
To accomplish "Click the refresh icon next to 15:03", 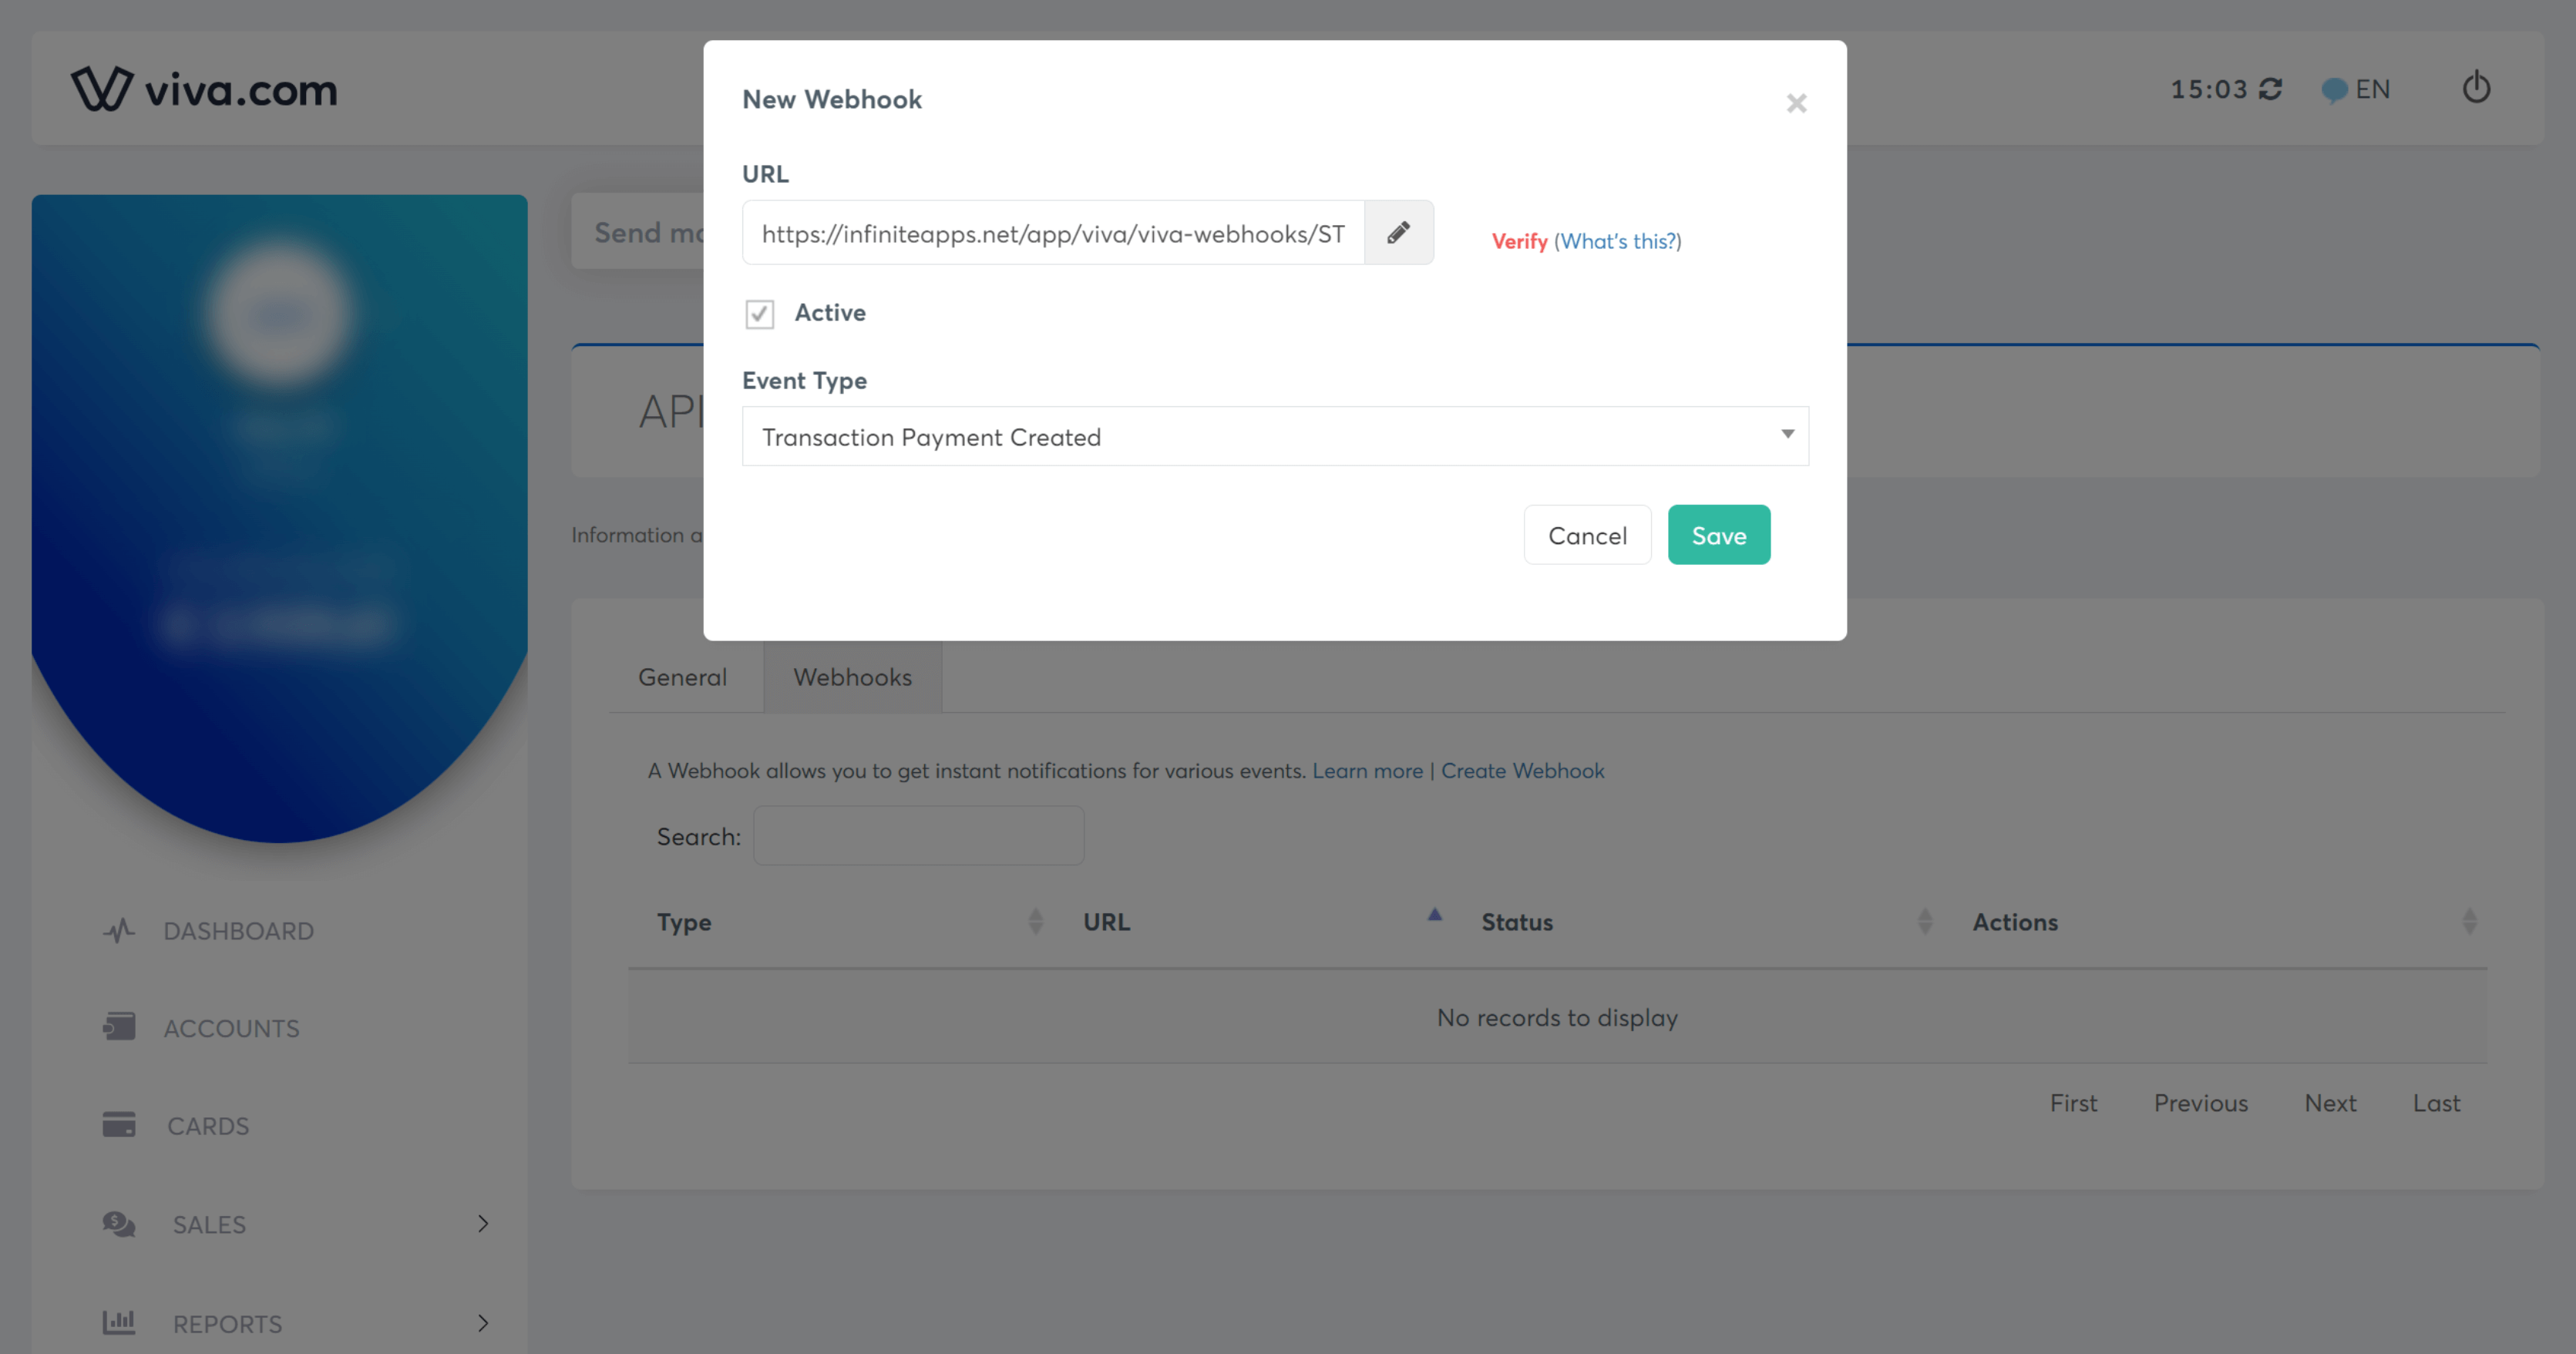I will point(2270,89).
